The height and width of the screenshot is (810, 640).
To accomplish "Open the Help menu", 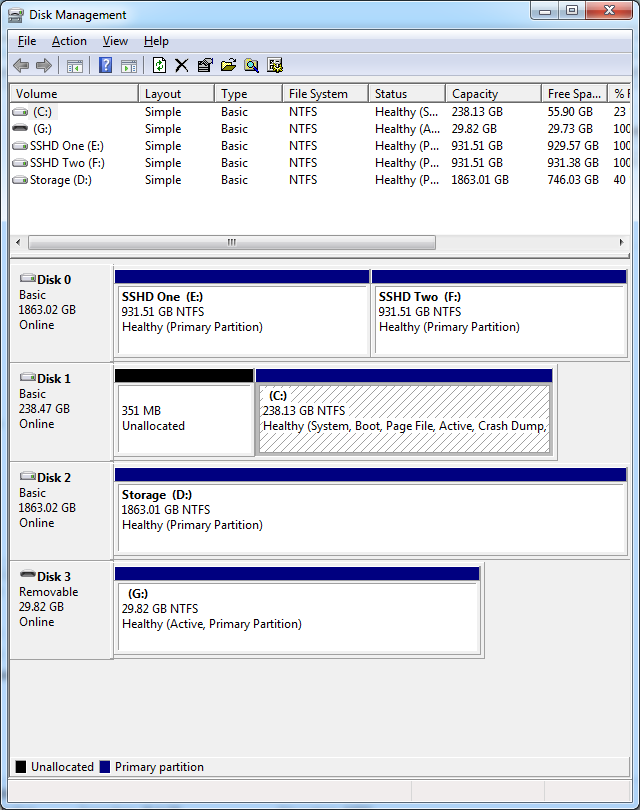I will (x=156, y=41).
